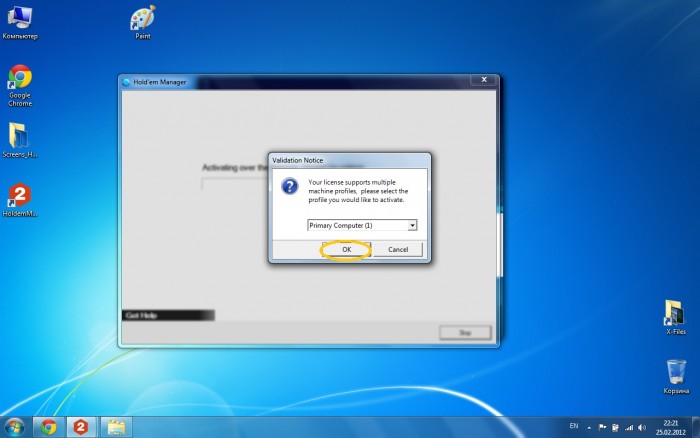Open the Primary Computer (1) profile dropdown
Screen dimensions: 700x438
click(x=412, y=225)
